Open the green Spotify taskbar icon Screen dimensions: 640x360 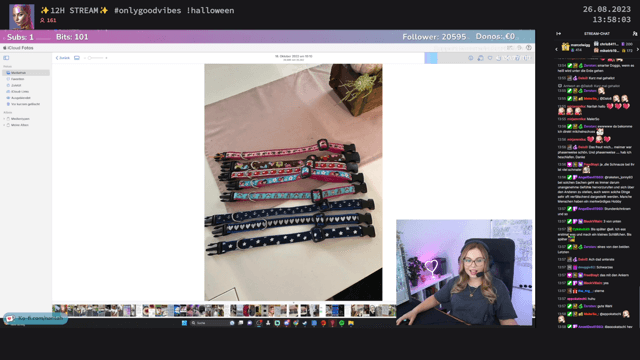[342, 323]
